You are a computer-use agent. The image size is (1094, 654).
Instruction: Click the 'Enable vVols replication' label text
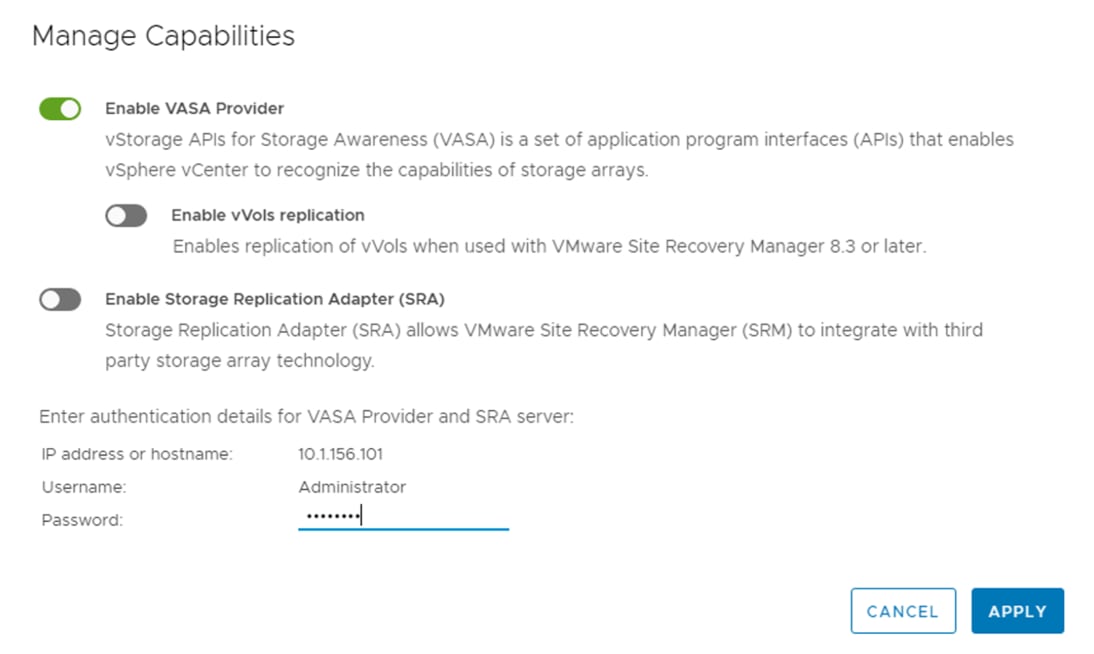(x=267, y=215)
